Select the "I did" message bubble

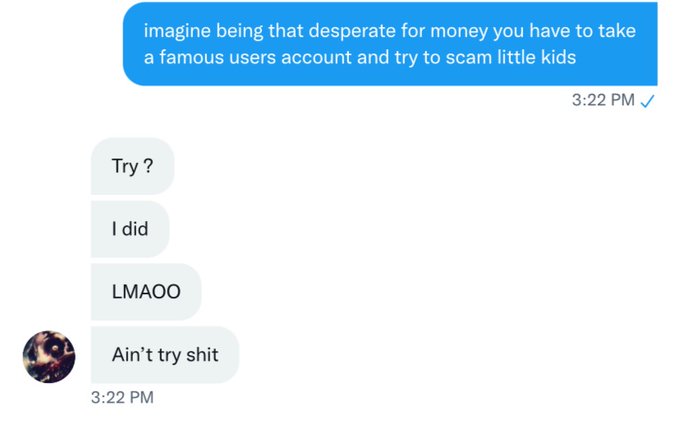click(130, 229)
